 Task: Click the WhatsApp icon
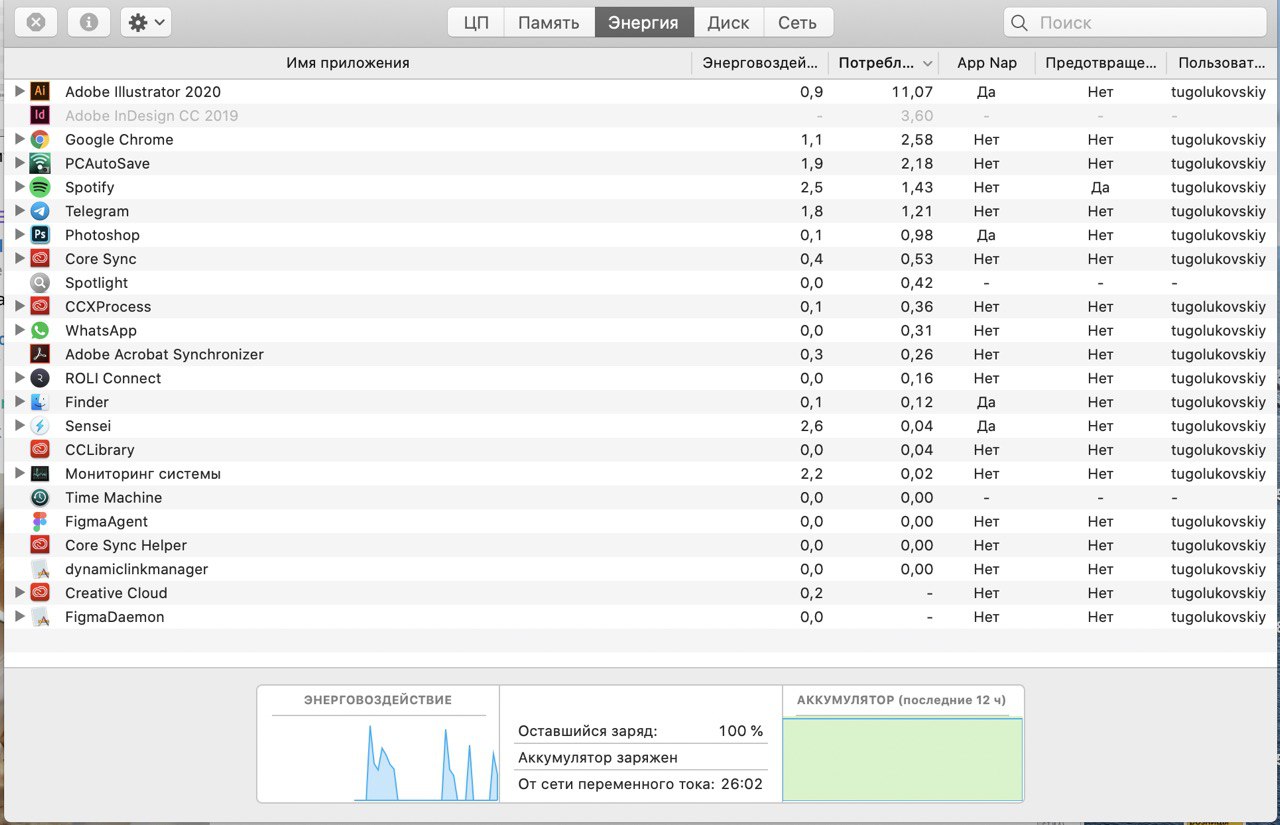[x=40, y=330]
